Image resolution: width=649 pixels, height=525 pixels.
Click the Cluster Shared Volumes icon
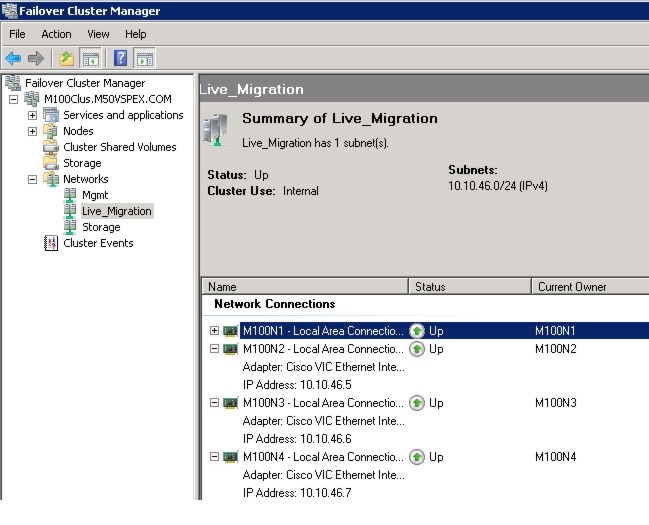click(51, 147)
